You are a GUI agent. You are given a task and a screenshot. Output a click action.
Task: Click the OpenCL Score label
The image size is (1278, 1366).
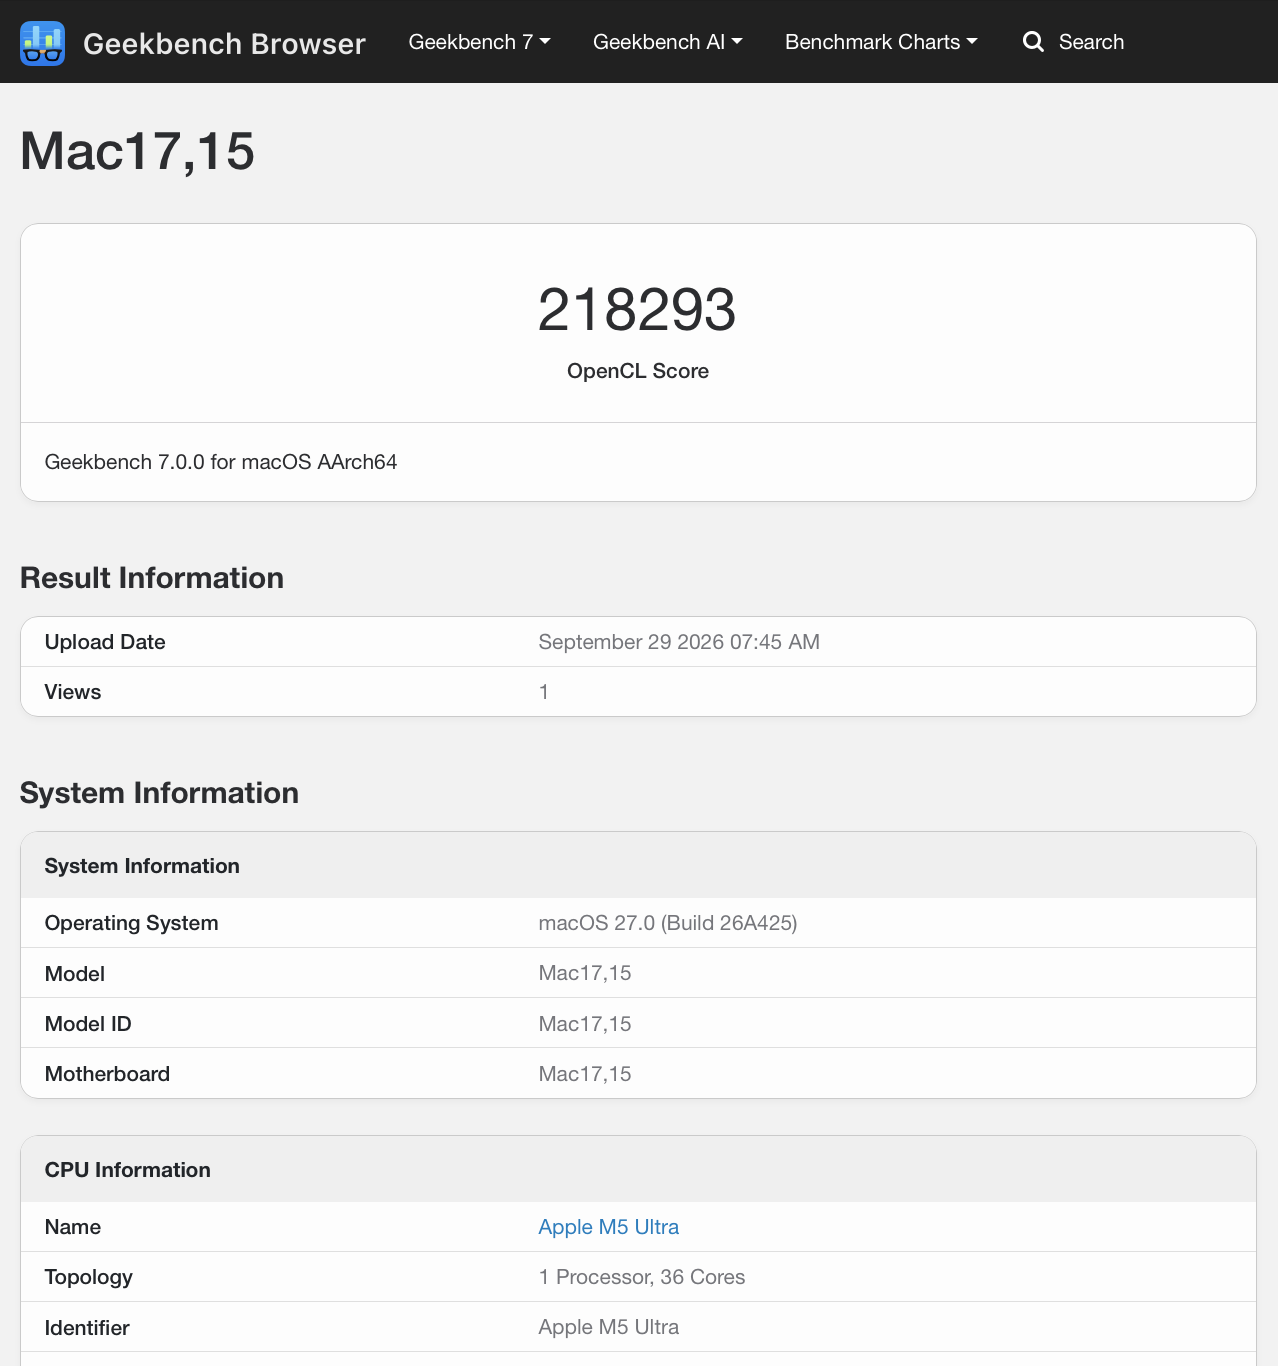pyautogui.click(x=638, y=371)
